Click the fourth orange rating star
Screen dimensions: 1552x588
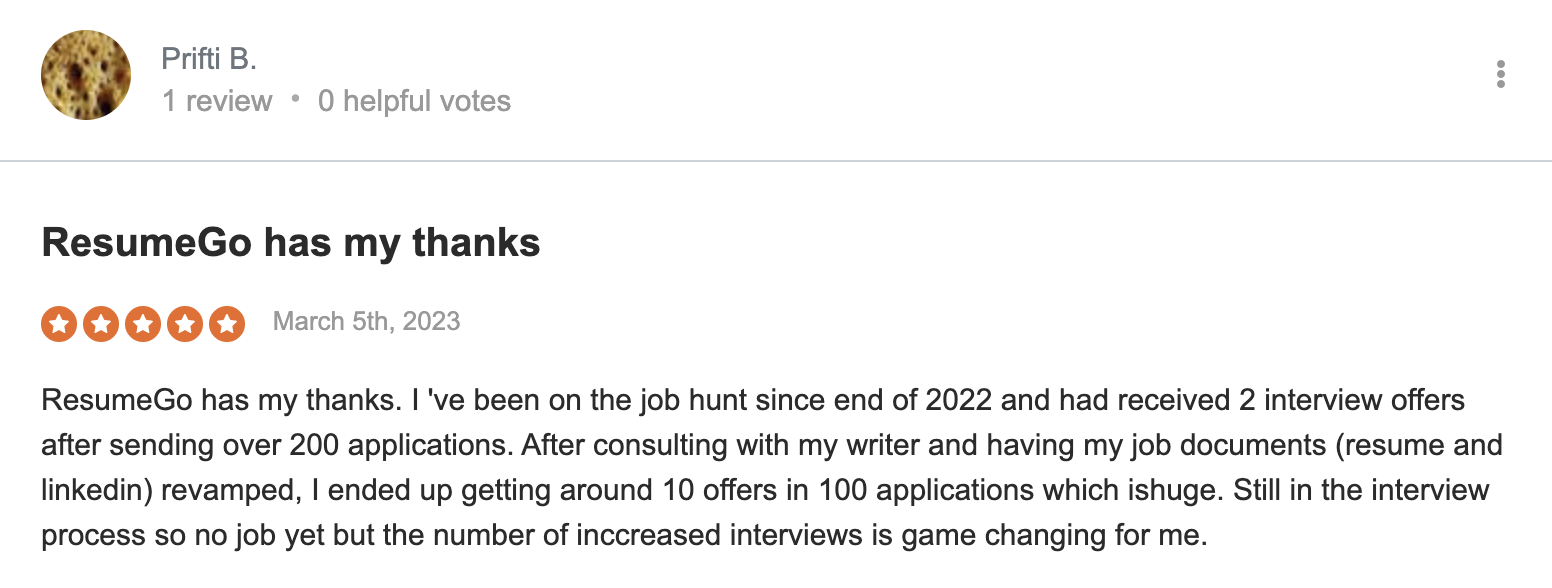pyautogui.click(x=185, y=323)
